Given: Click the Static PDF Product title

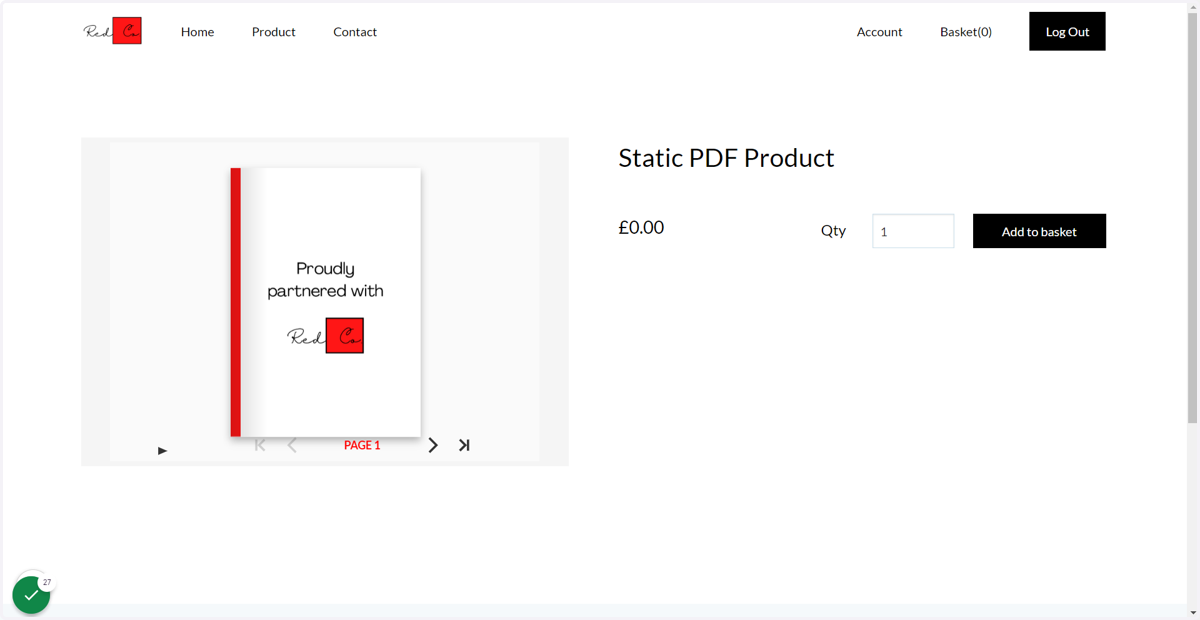Looking at the screenshot, I should tap(726, 158).
